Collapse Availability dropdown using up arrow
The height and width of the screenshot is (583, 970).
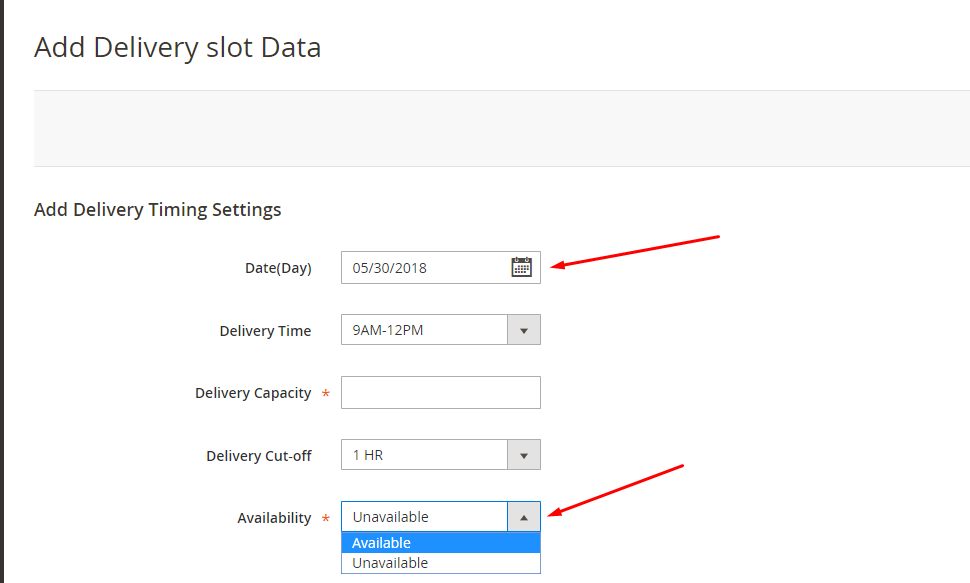pos(523,517)
